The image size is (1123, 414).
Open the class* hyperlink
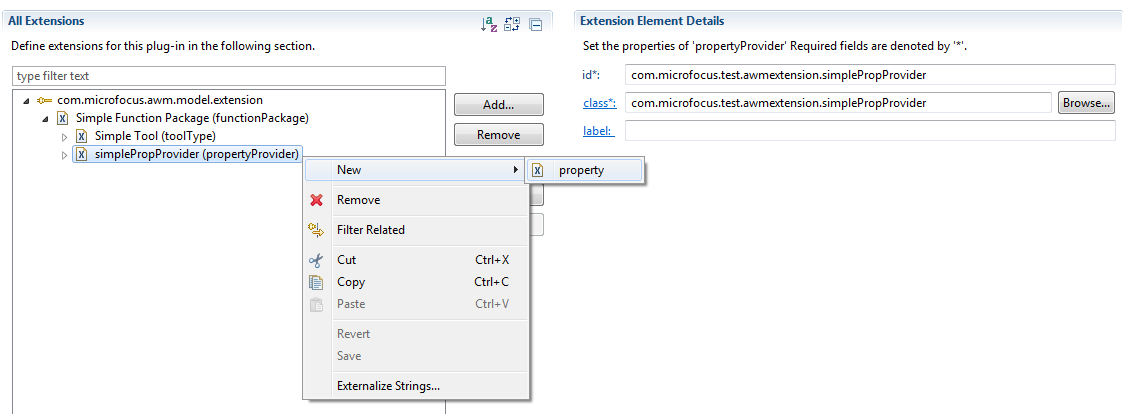pos(599,103)
